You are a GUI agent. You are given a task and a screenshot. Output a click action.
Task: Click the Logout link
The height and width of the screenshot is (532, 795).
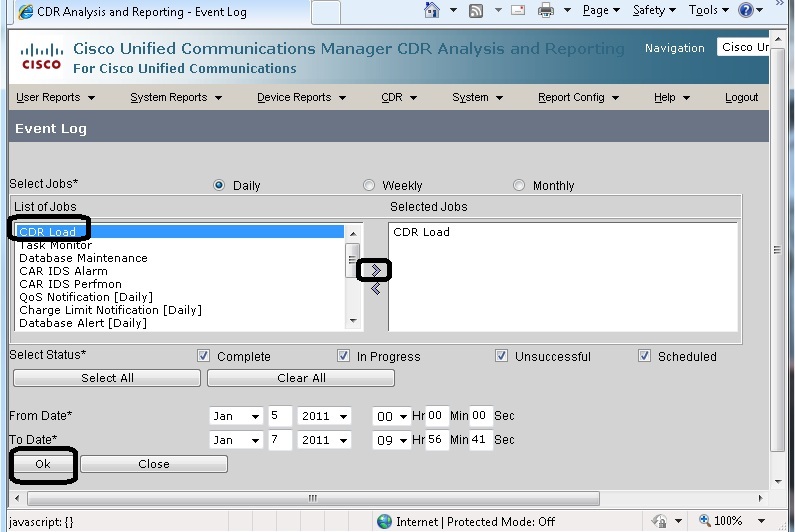(x=741, y=97)
